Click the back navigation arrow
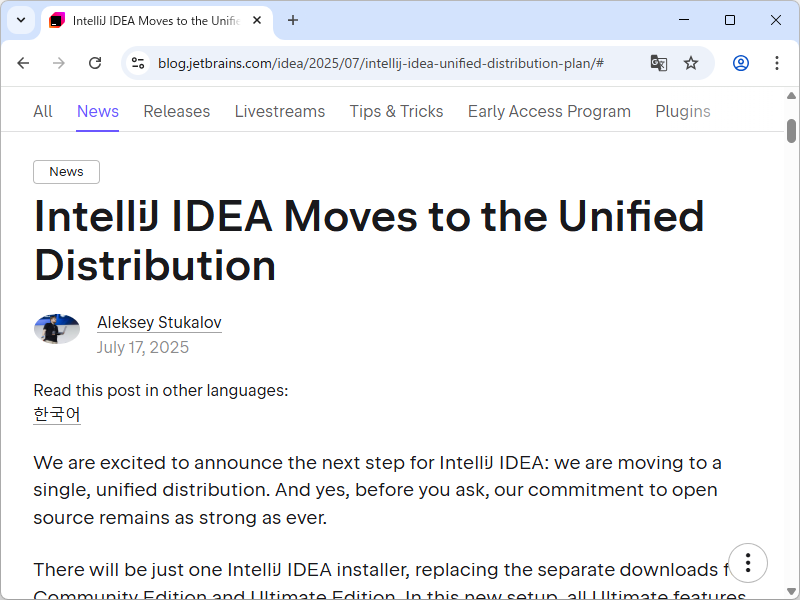 [23, 63]
